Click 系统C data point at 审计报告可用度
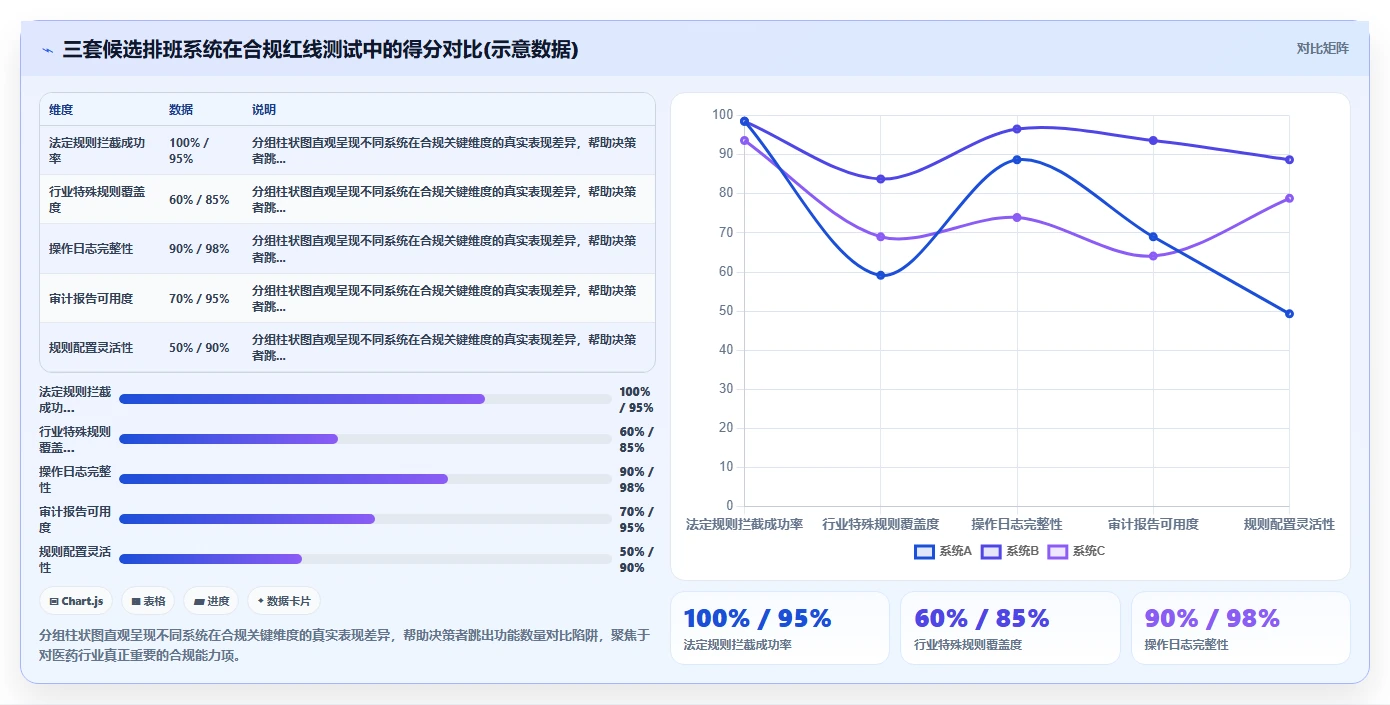 tap(1153, 256)
